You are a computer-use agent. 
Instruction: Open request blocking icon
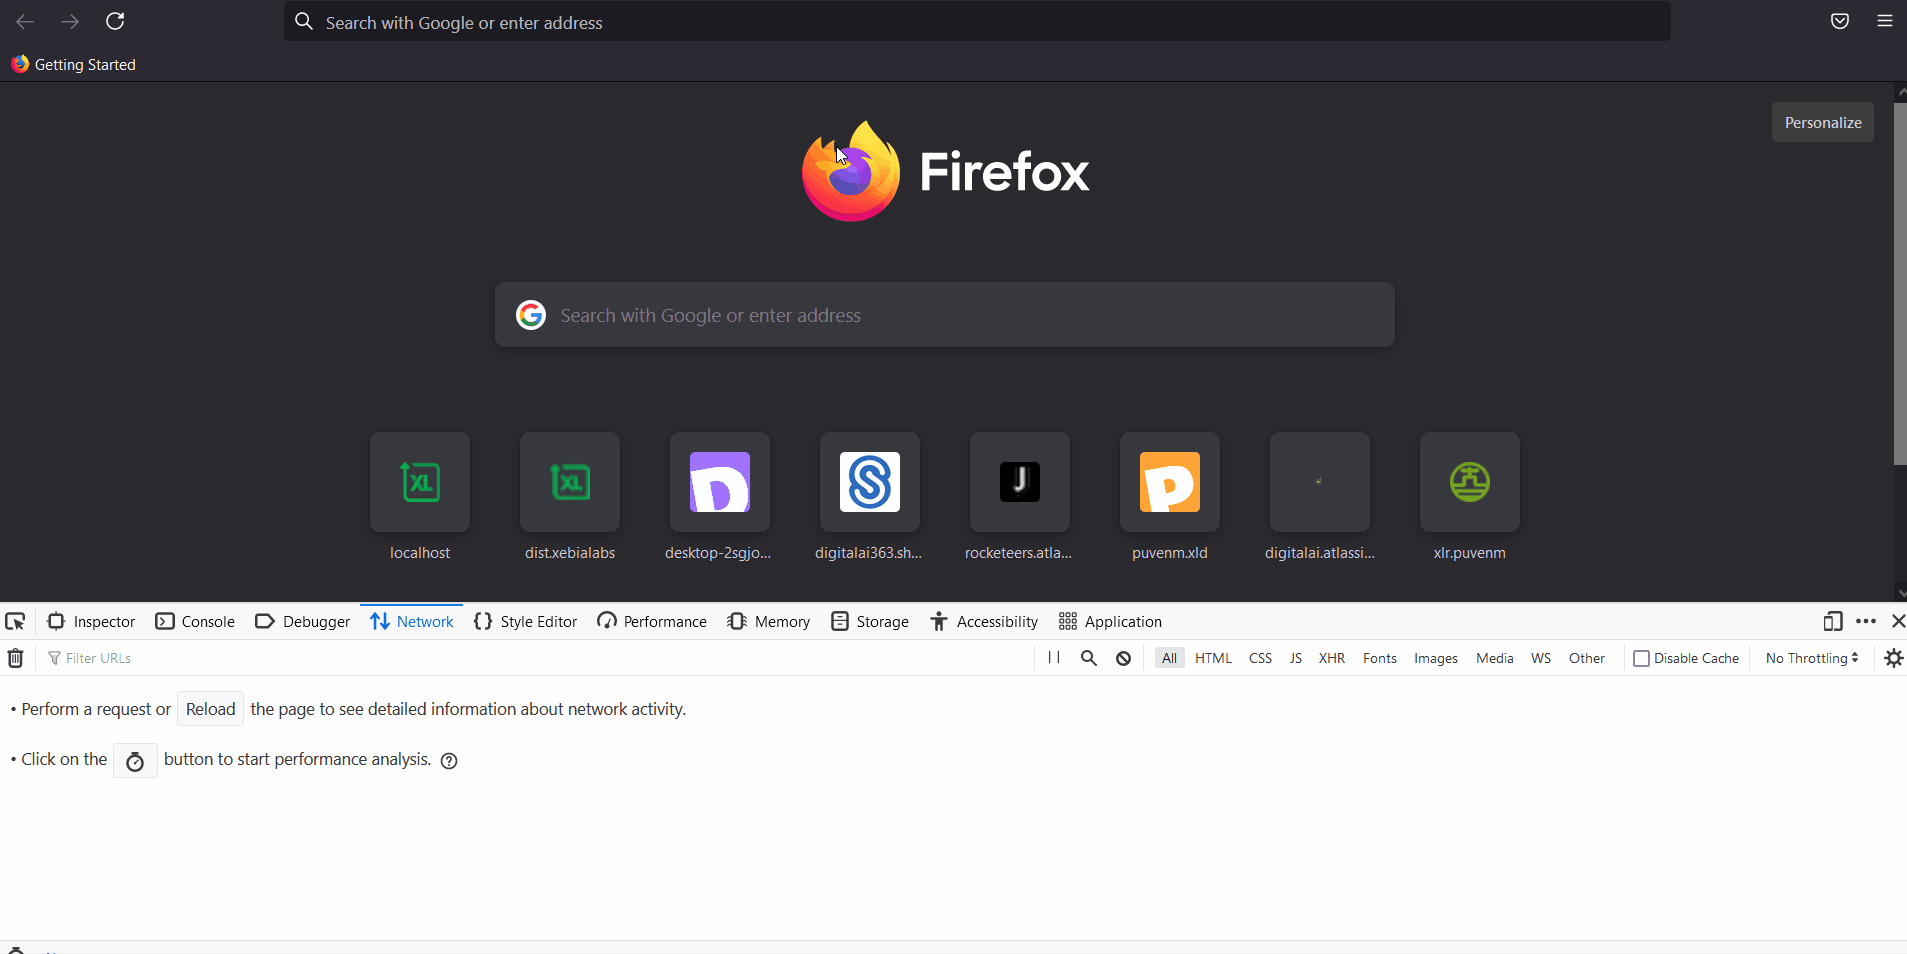click(x=1124, y=658)
